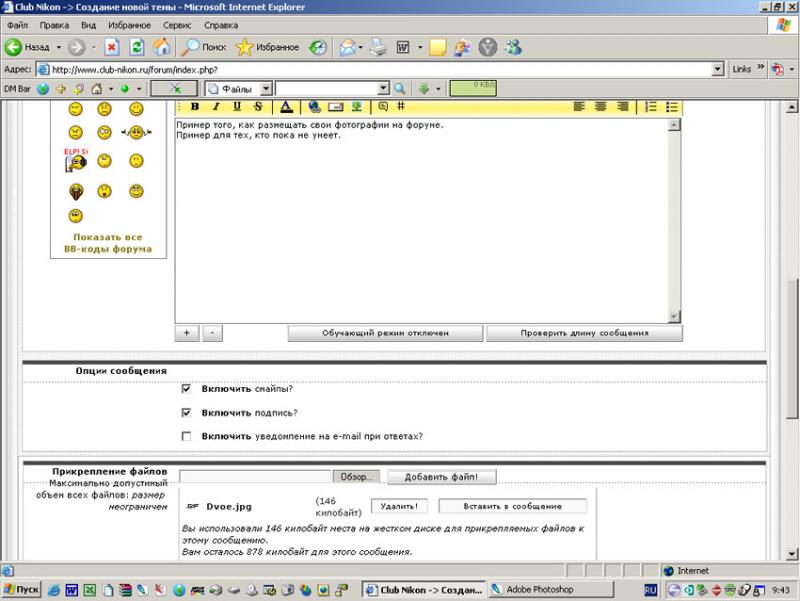The height and width of the screenshot is (601, 800).
Task: Open Favorites (Избранное) star
Action: pyautogui.click(x=267, y=47)
